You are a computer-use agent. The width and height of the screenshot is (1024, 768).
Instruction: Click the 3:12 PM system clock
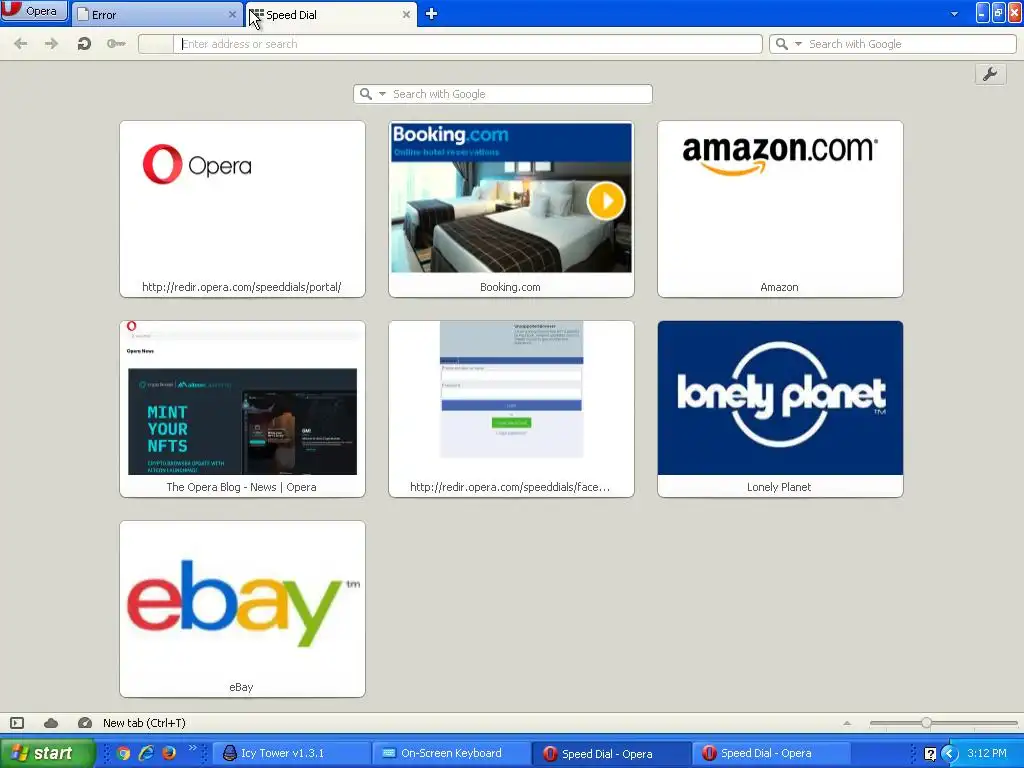[x=987, y=753]
